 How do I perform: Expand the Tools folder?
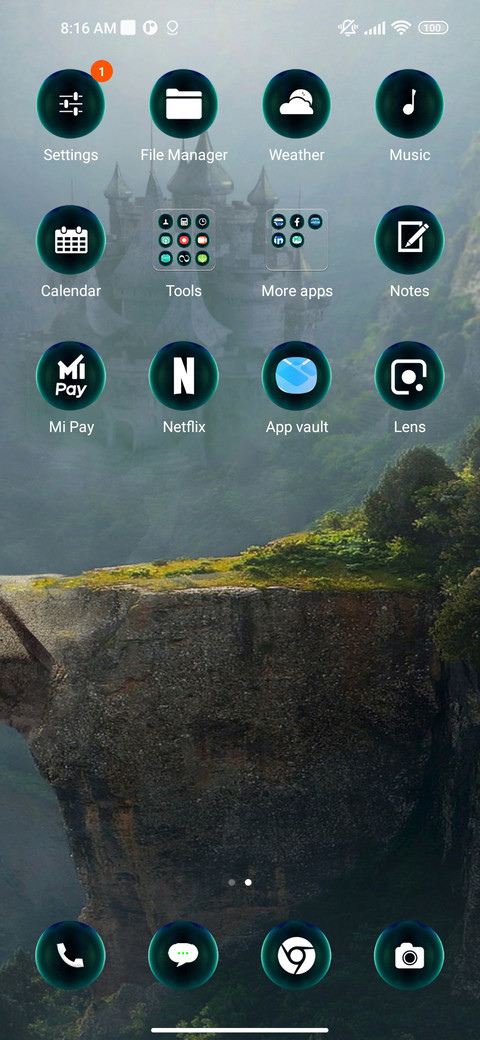click(x=184, y=240)
